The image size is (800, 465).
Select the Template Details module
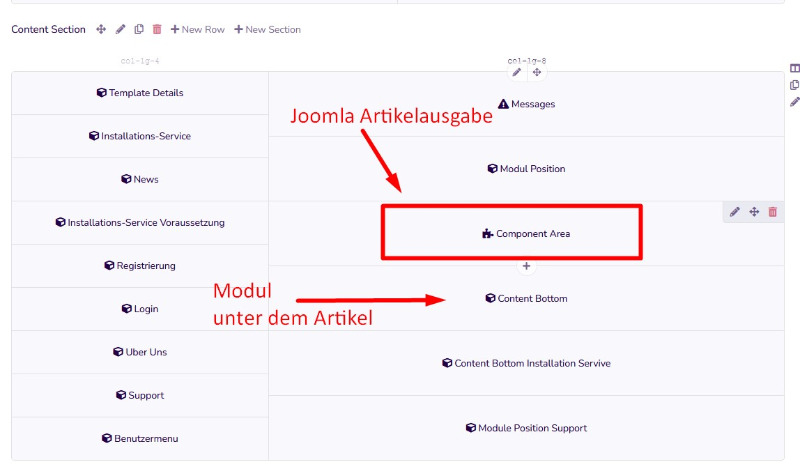click(x=140, y=93)
